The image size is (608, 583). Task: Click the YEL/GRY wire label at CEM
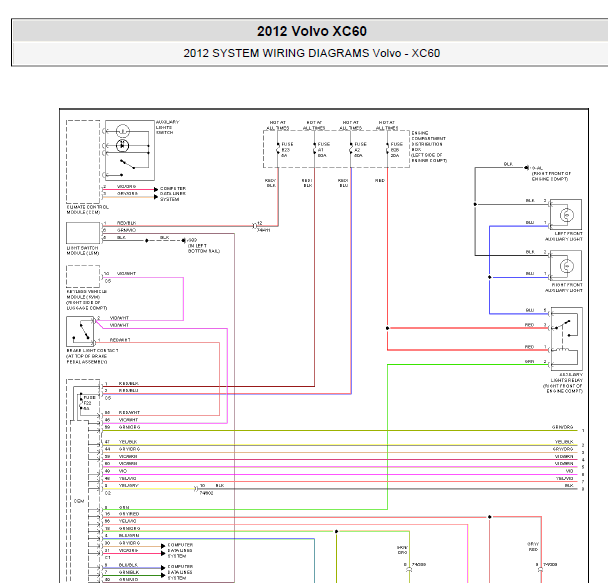click(x=128, y=485)
